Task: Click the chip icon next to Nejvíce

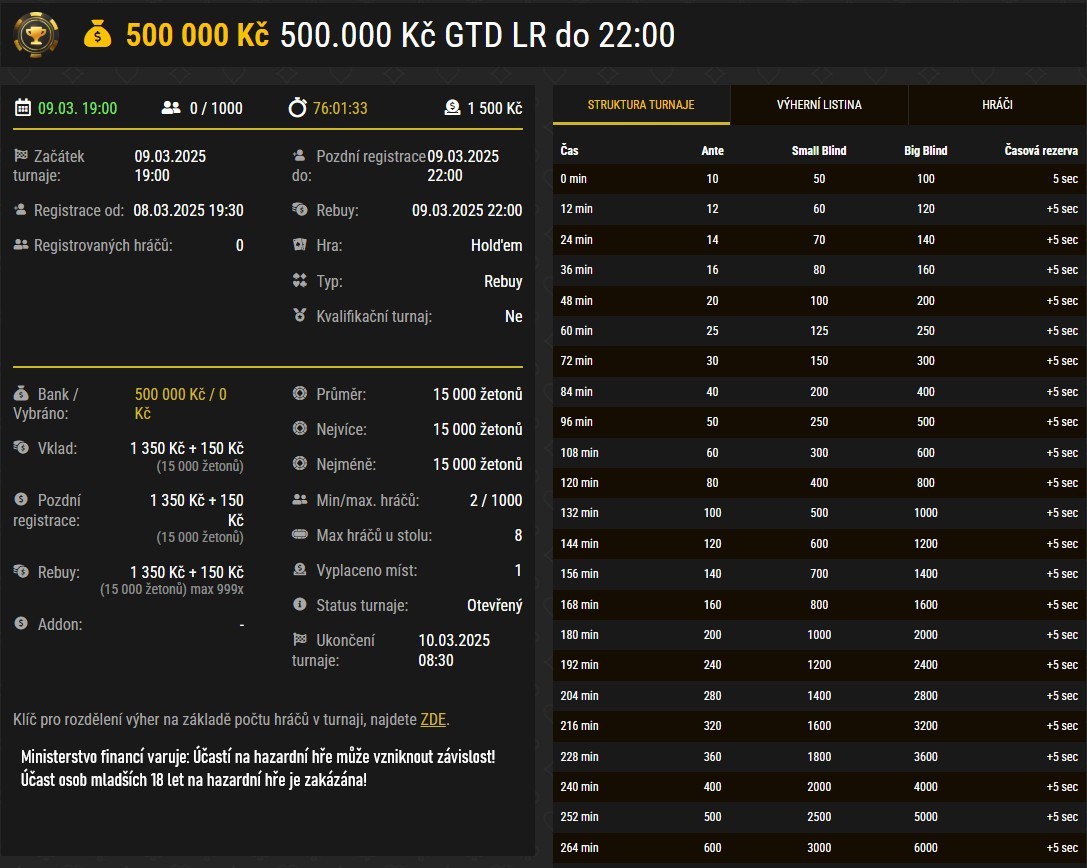Action: coord(299,428)
